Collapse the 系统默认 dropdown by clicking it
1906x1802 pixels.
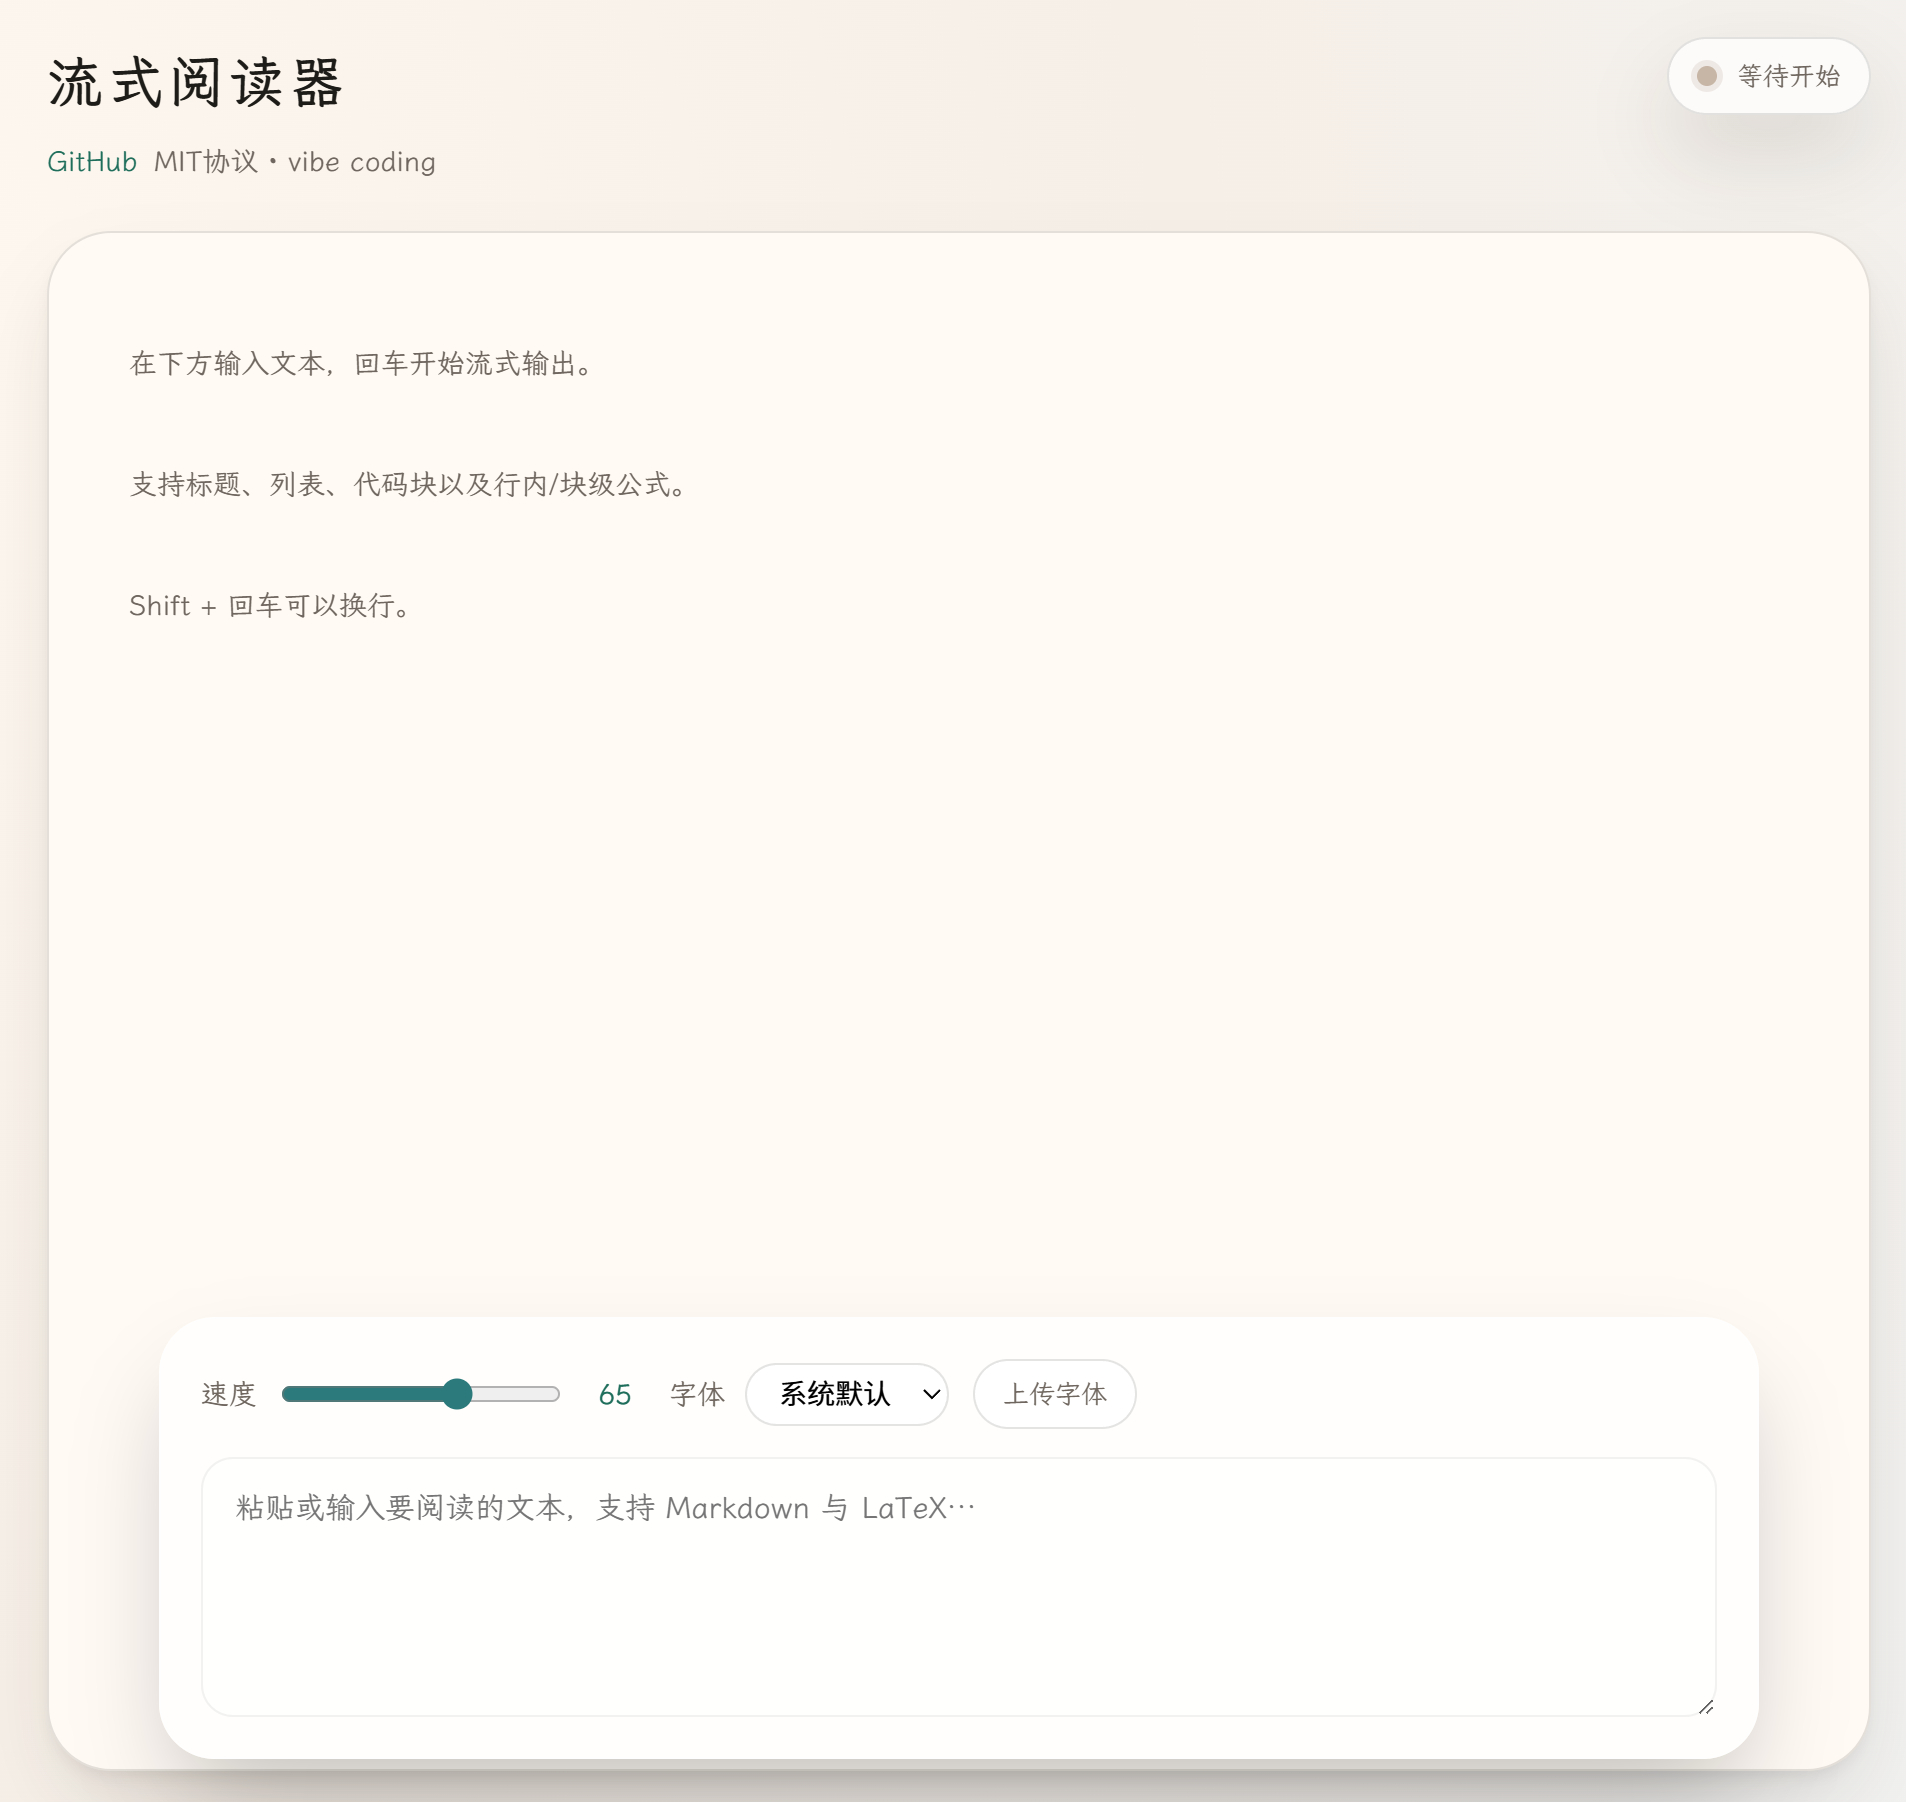coord(846,1394)
